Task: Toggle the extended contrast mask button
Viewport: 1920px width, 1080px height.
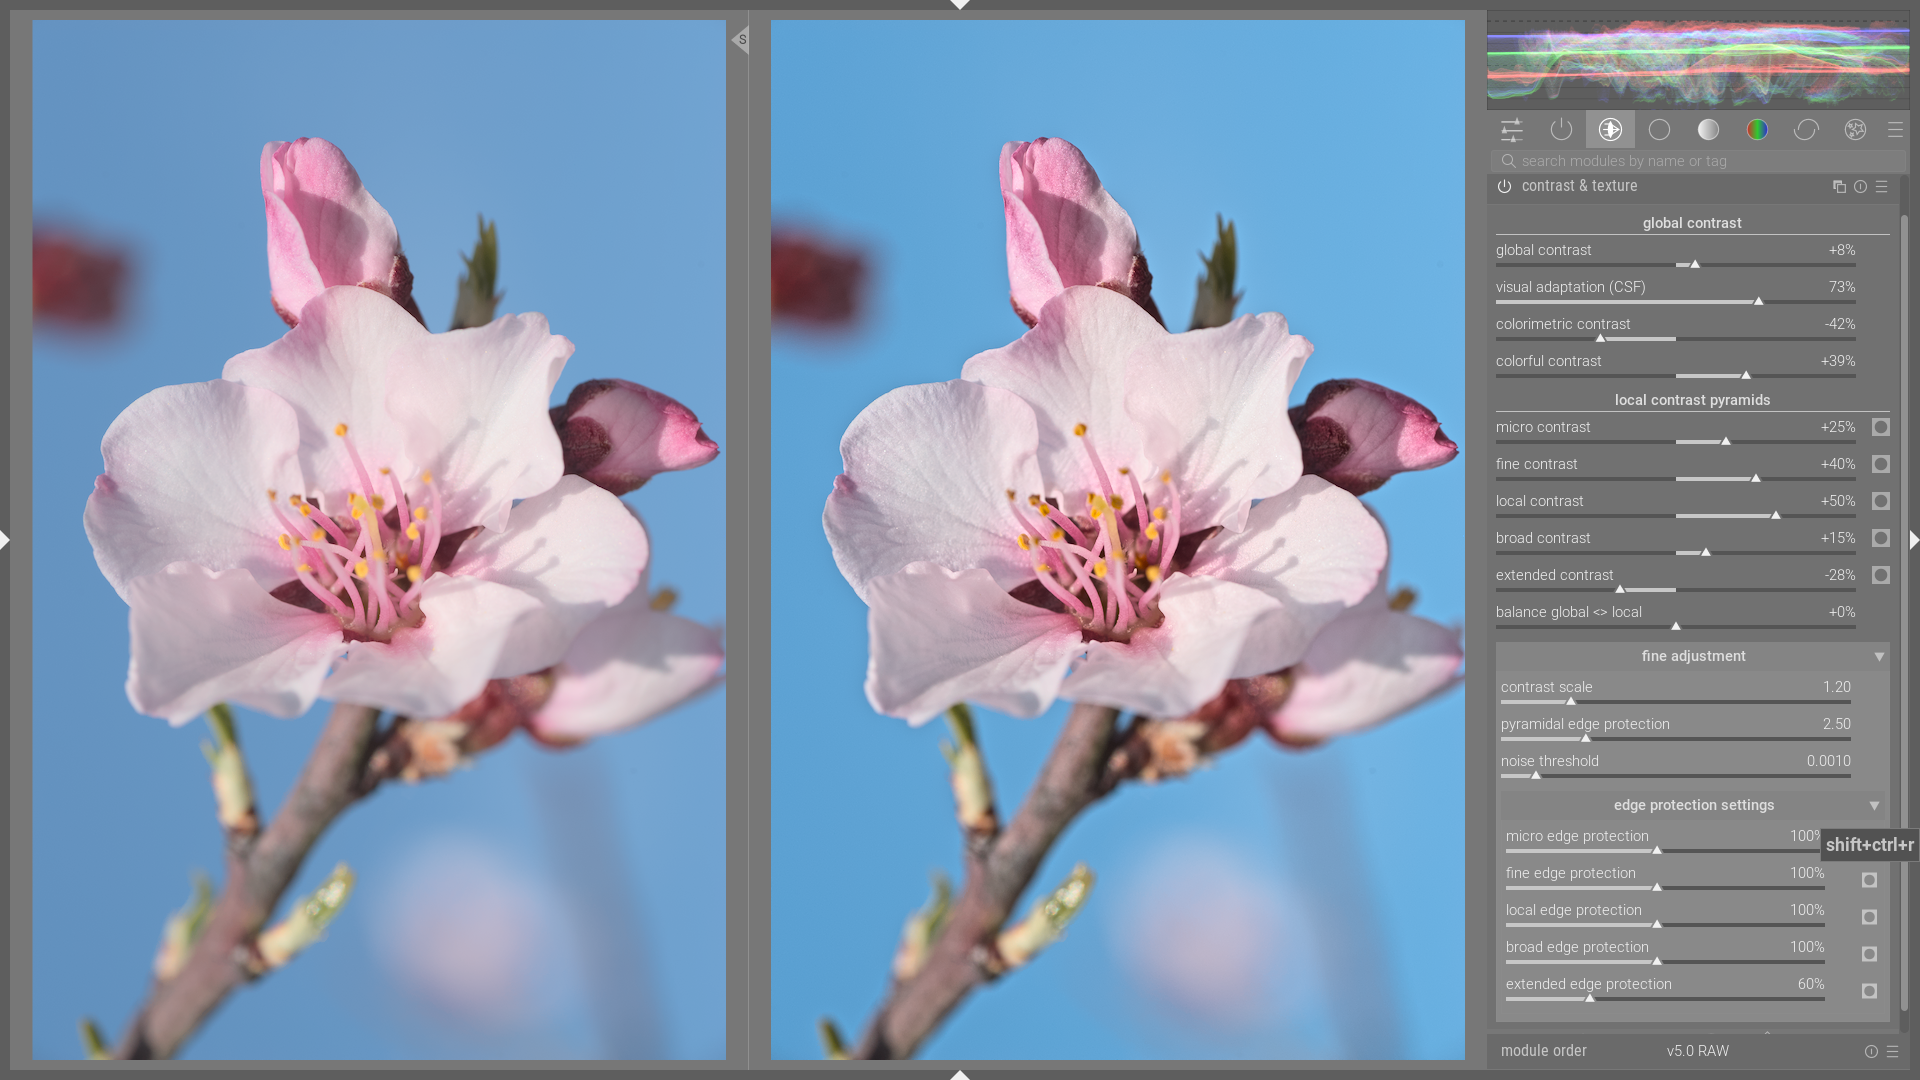Action: coord(1880,576)
